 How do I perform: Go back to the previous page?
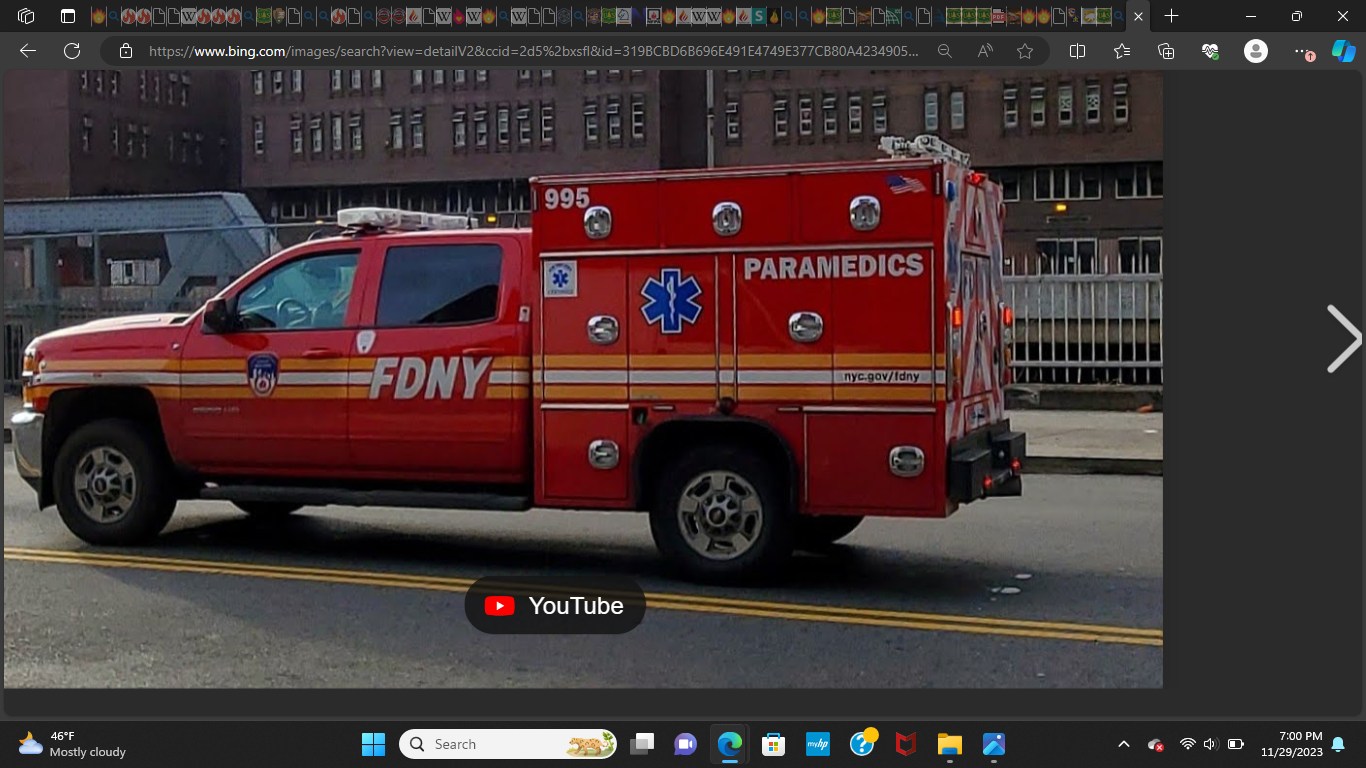(28, 51)
